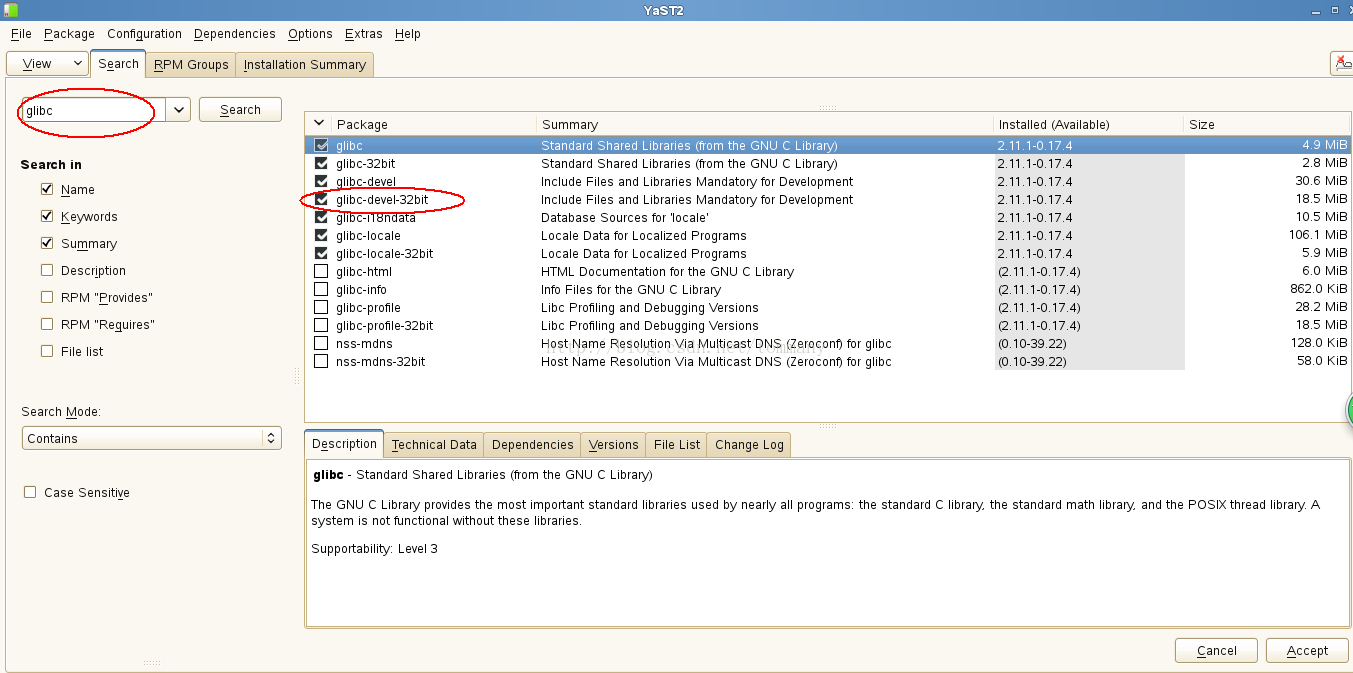Toggle install checkbox for glibc-info
This screenshot has width=1353, height=673.
[x=321, y=289]
